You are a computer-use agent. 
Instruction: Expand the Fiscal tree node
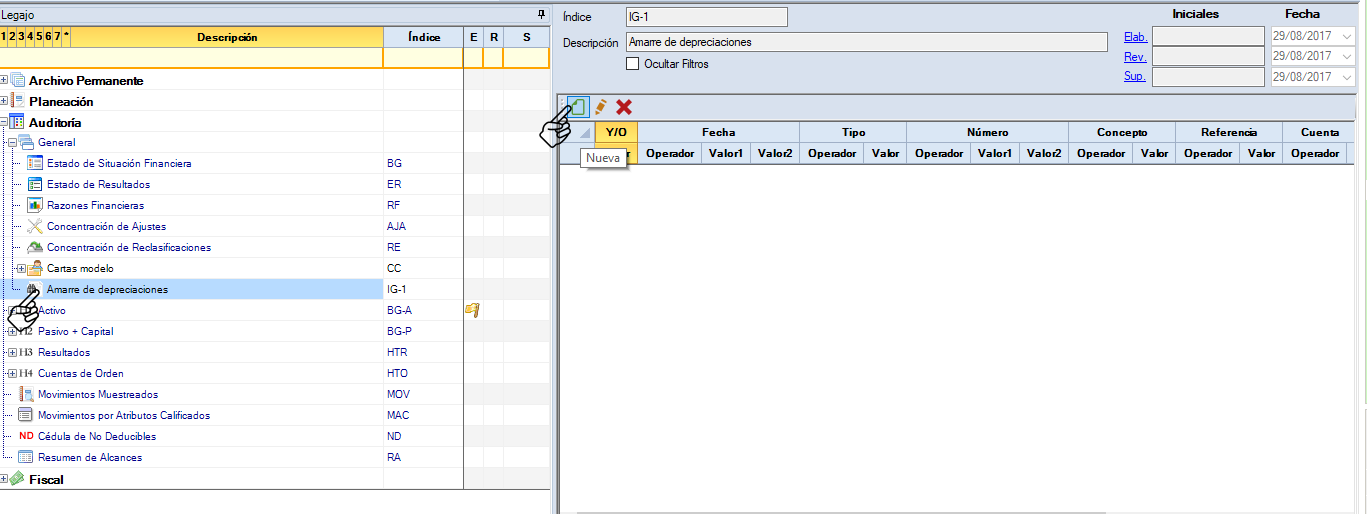[5, 479]
